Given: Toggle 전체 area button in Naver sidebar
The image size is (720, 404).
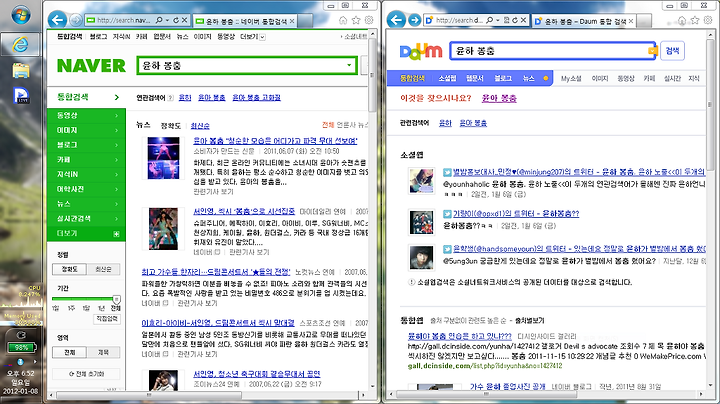Looking at the screenshot, I should tap(69, 352).
